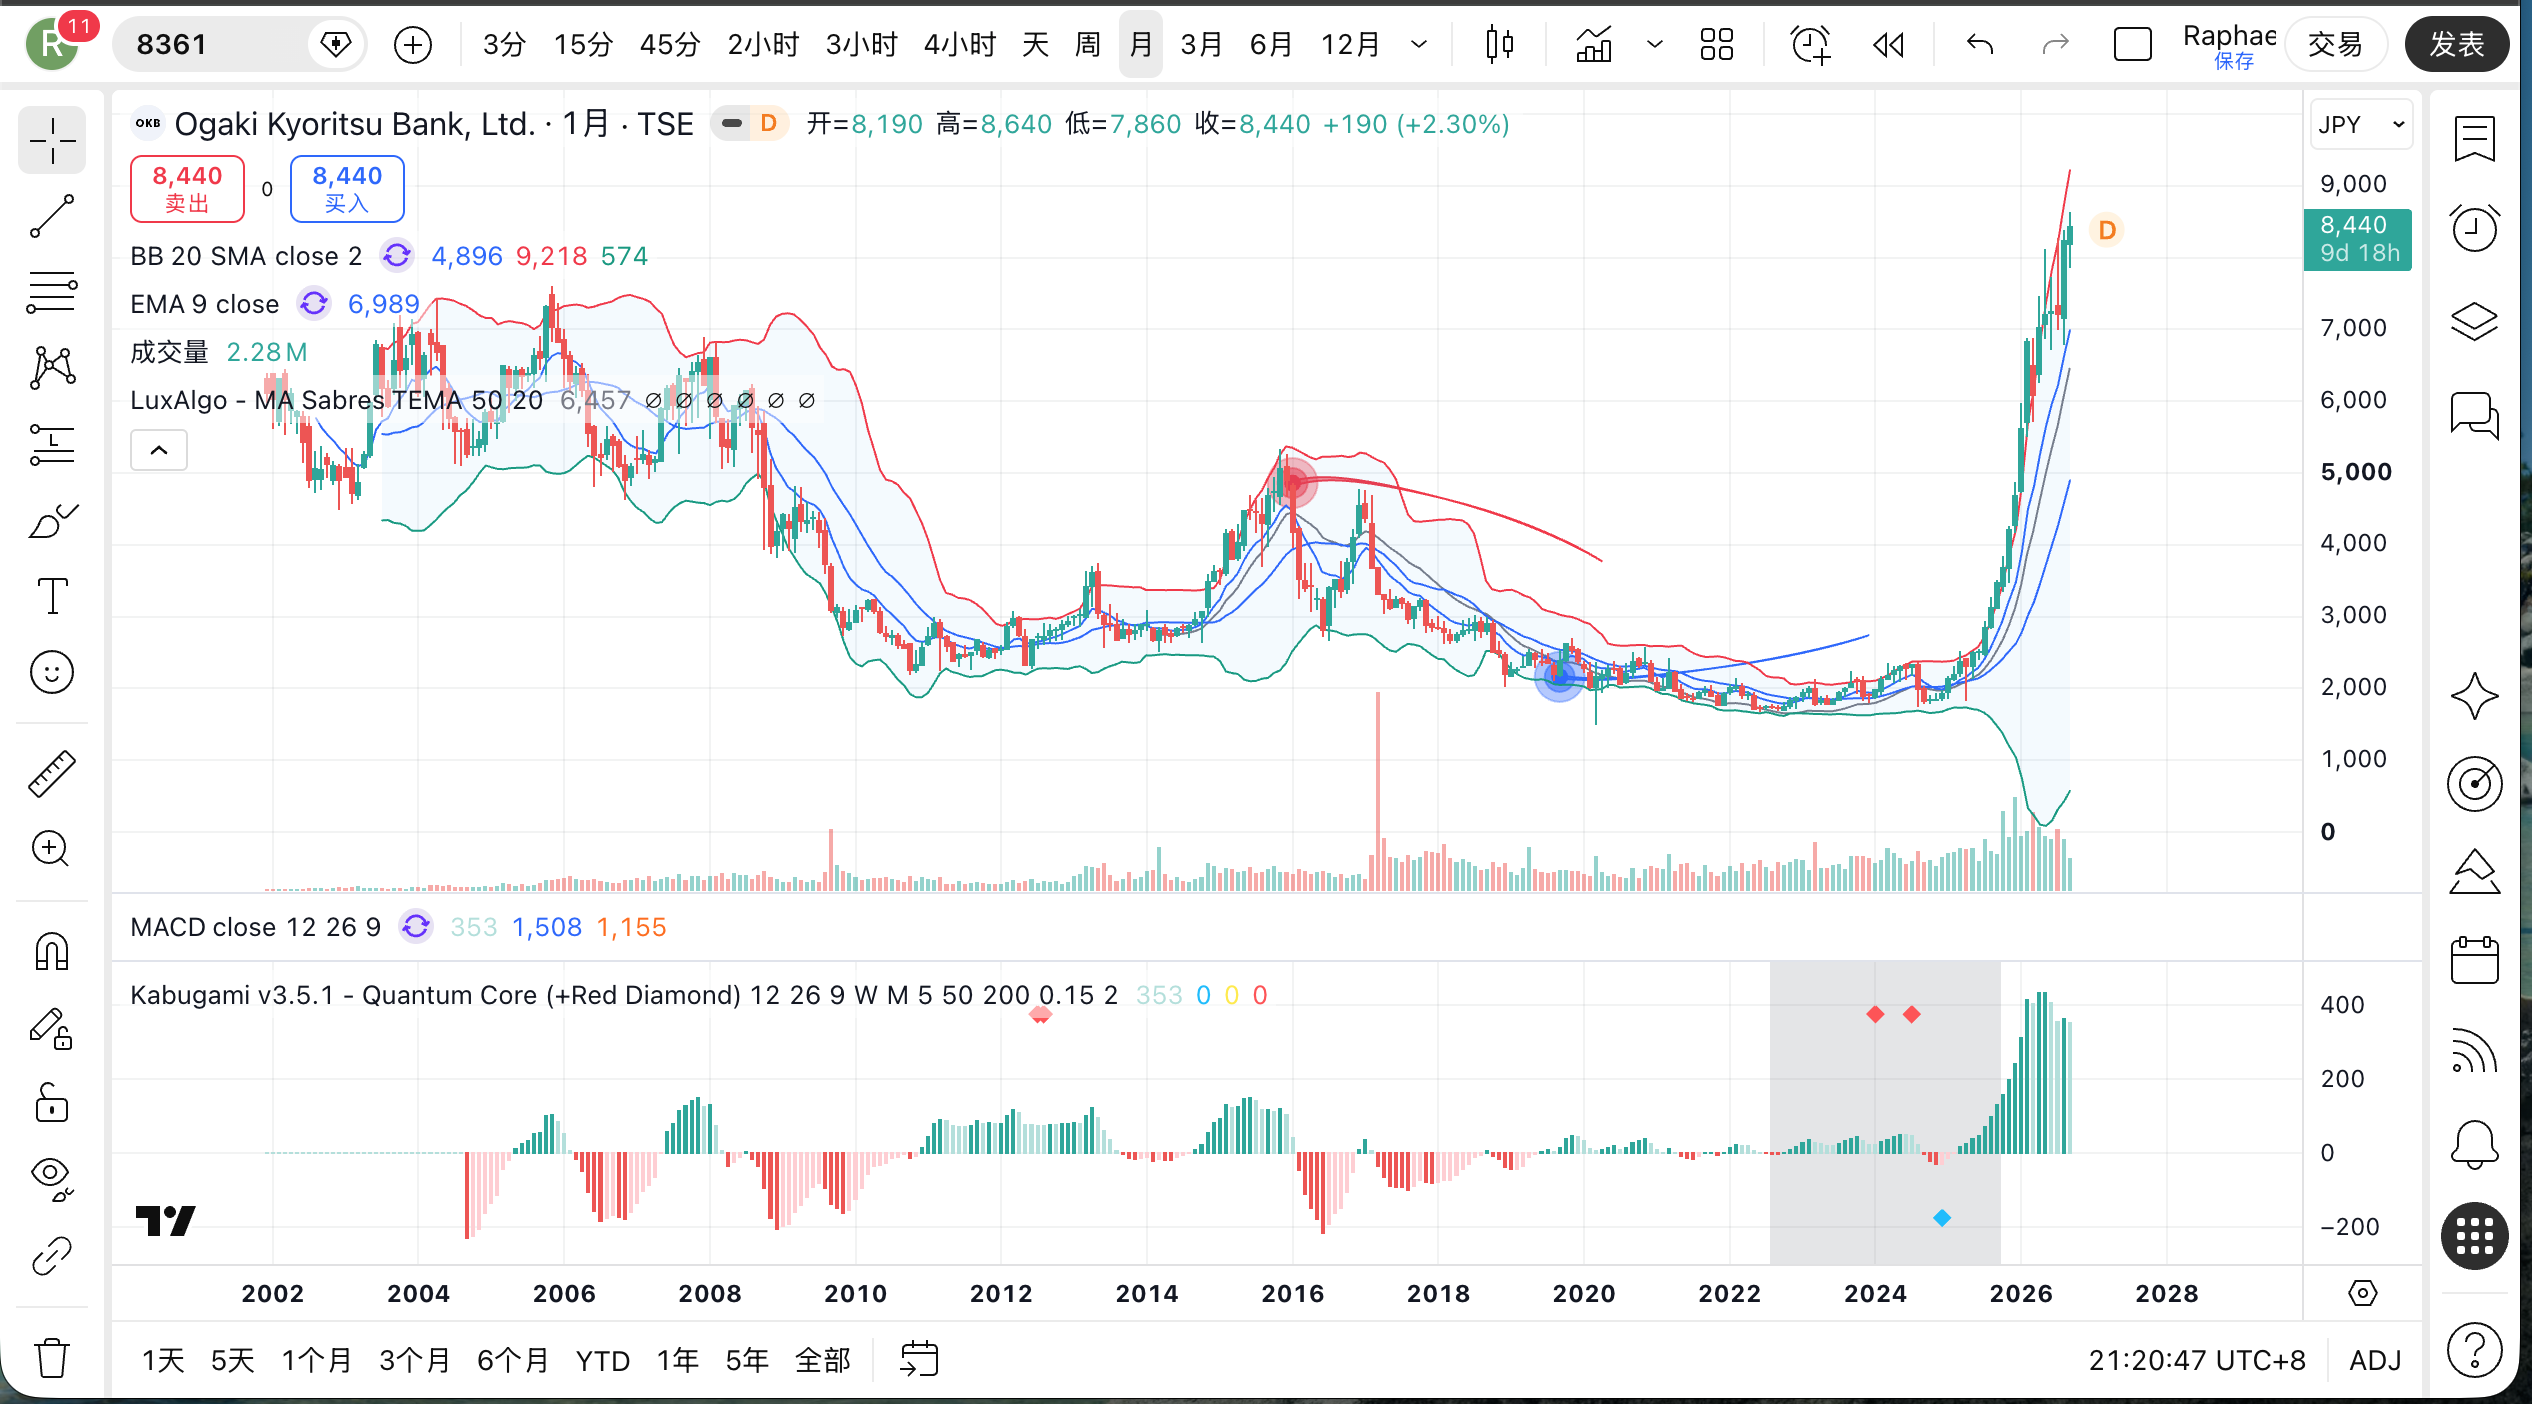The height and width of the screenshot is (1404, 2532).
Task: Open the go-to-date calendar icon
Action: (919, 1360)
